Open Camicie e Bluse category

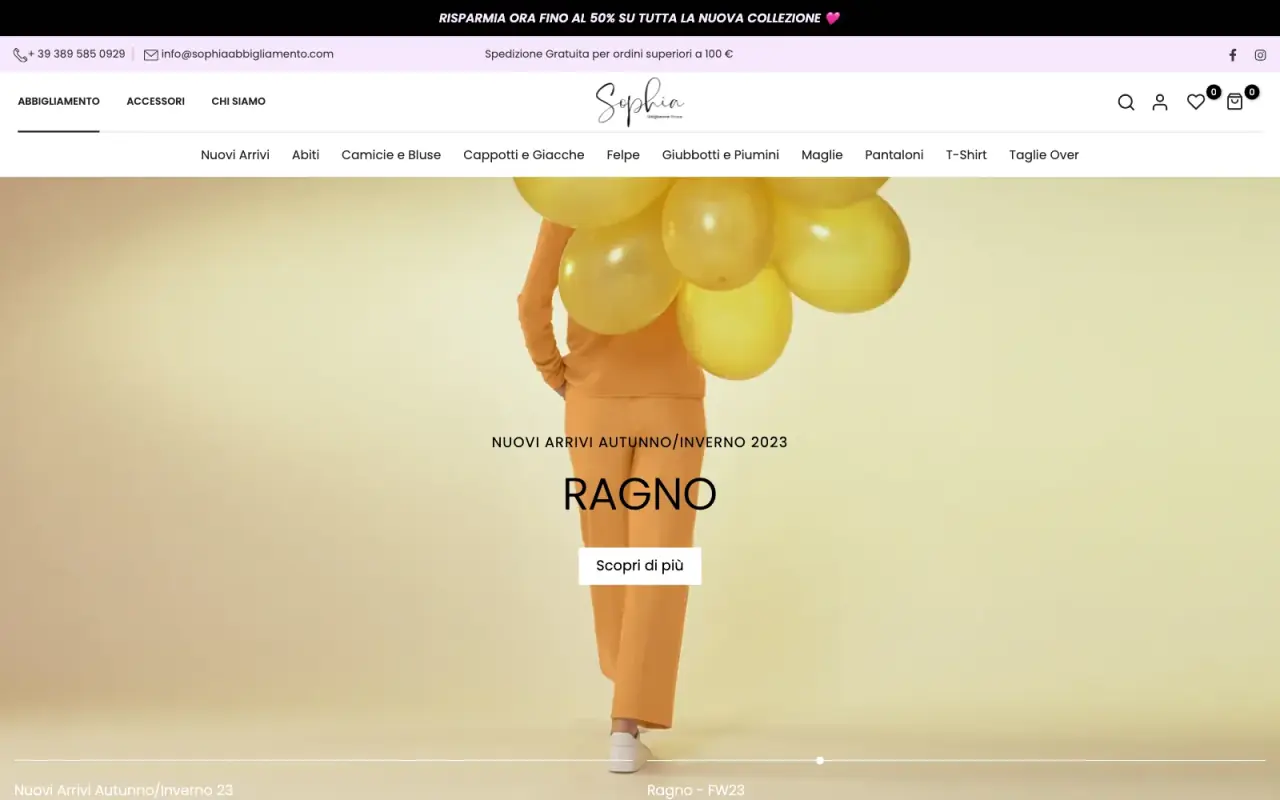[x=391, y=155]
